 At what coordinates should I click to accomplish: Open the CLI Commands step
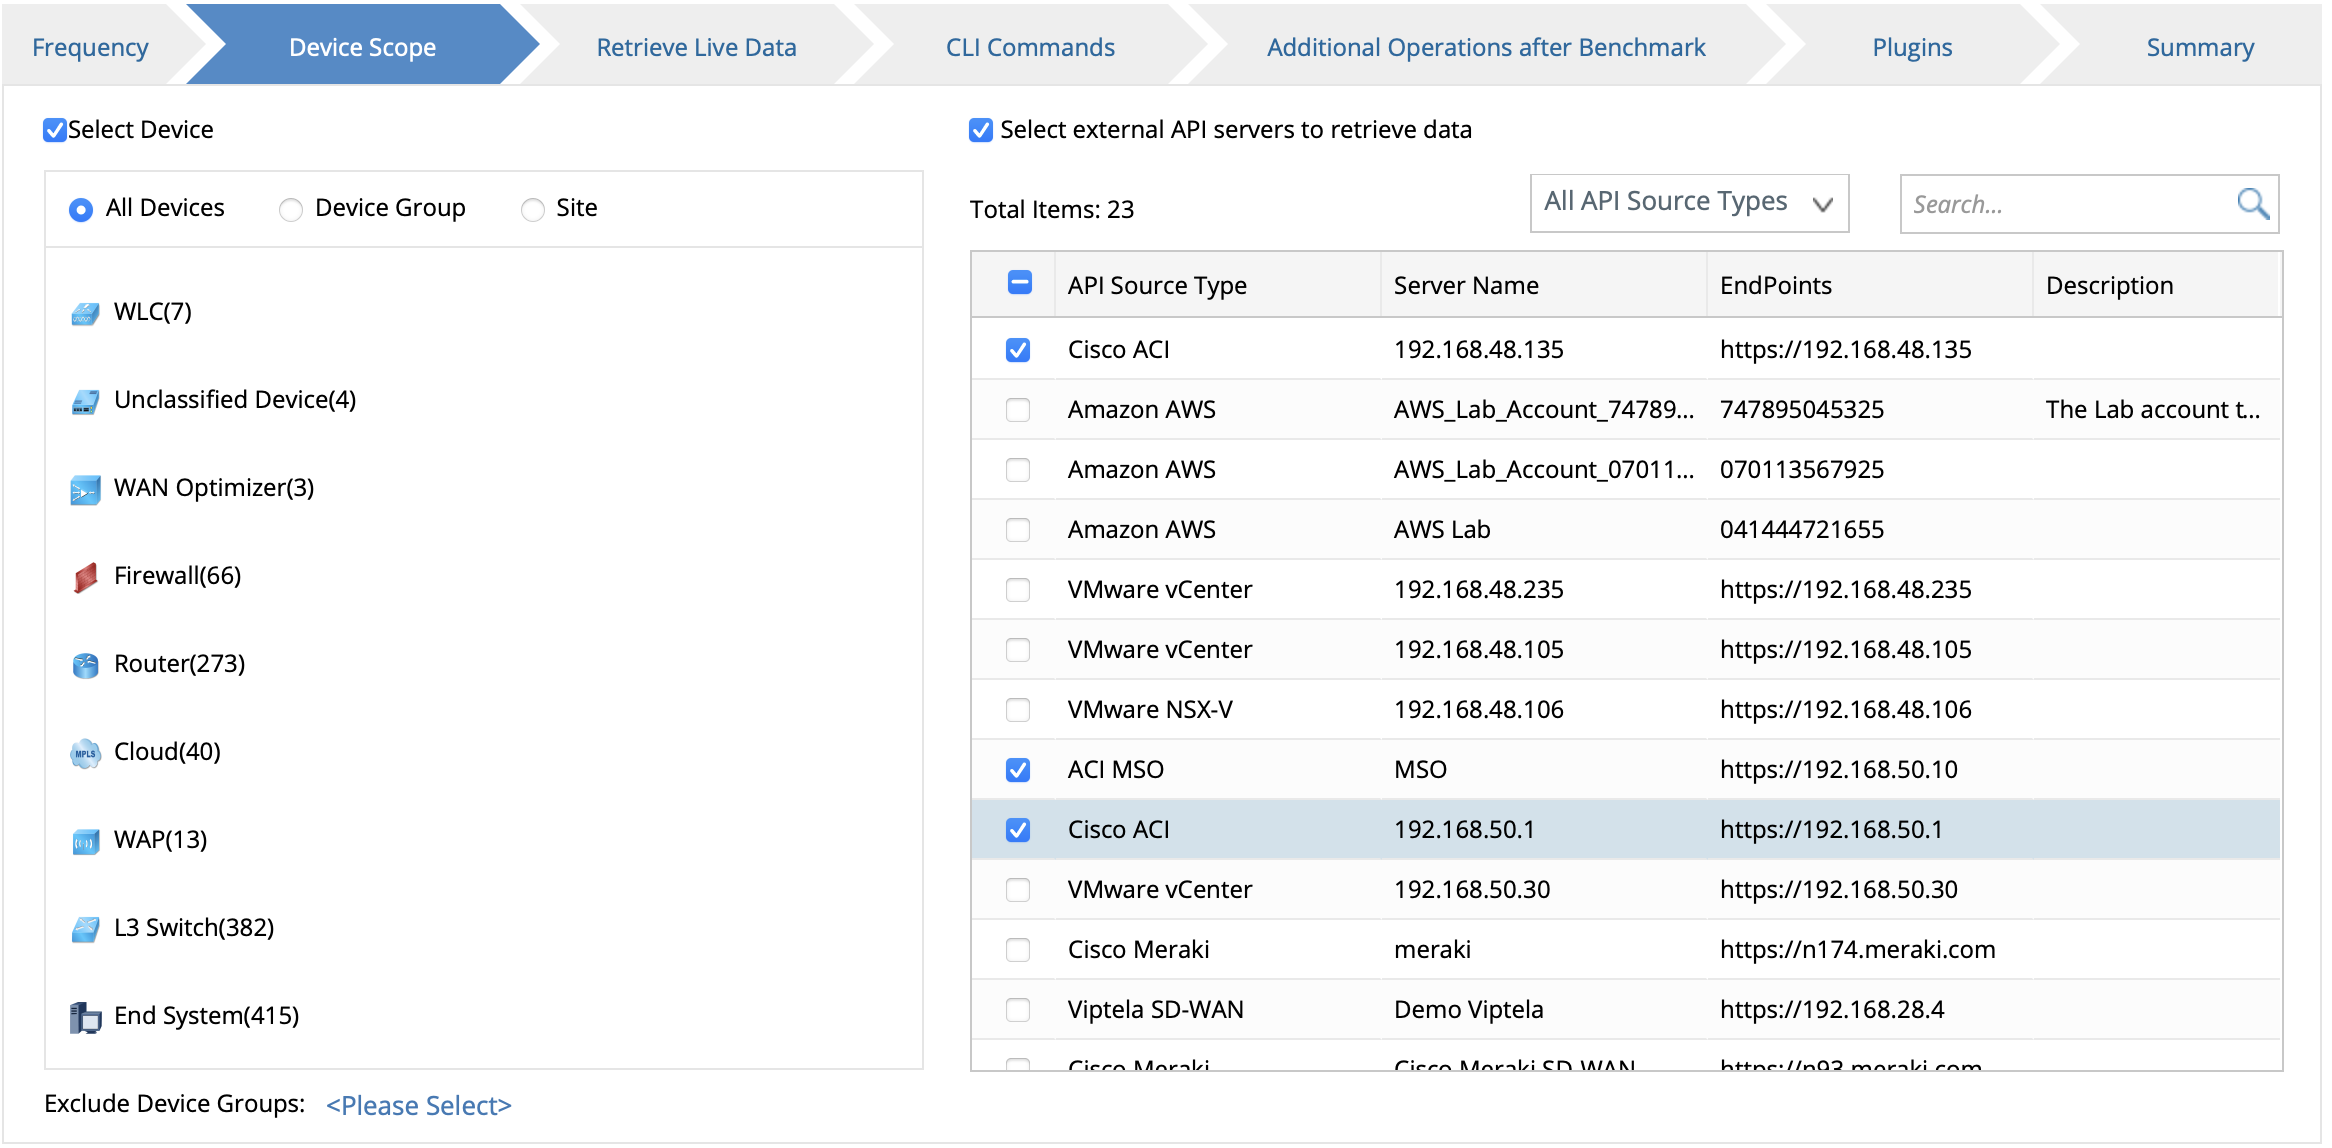[1029, 46]
